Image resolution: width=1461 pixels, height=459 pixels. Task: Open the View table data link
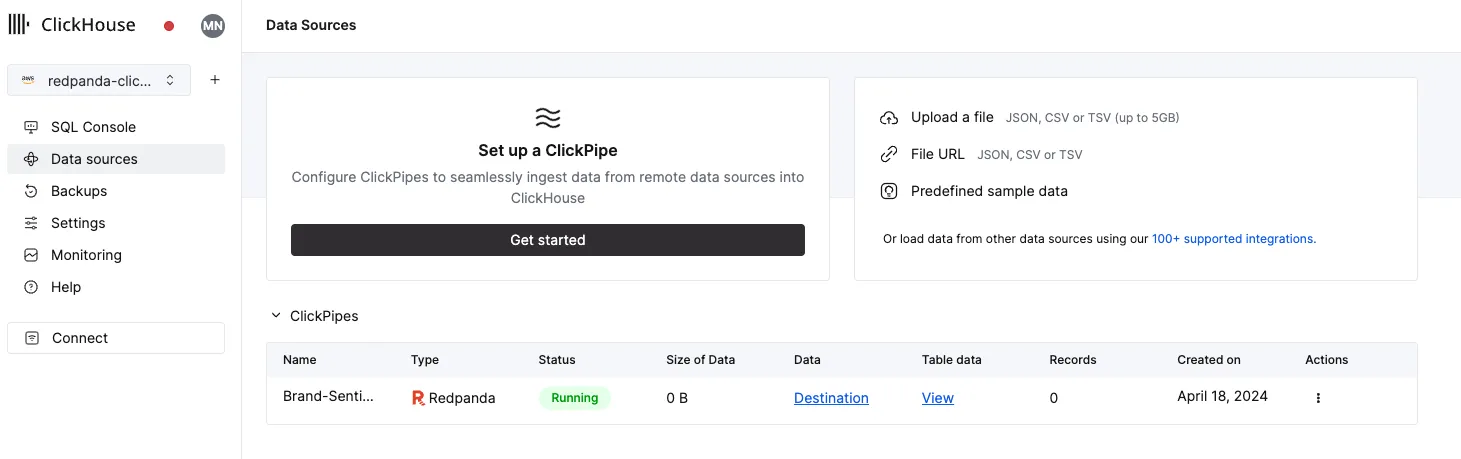(938, 398)
